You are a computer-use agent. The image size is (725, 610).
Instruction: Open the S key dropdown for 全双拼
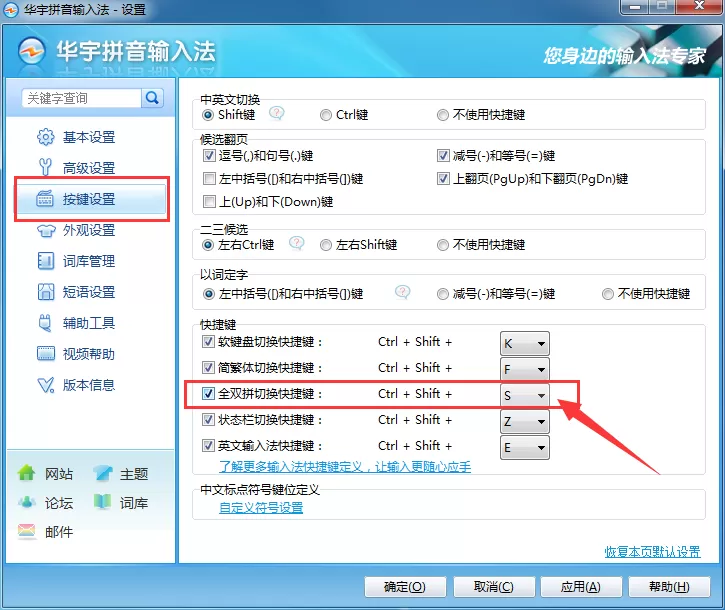click(x=525, y=395)
